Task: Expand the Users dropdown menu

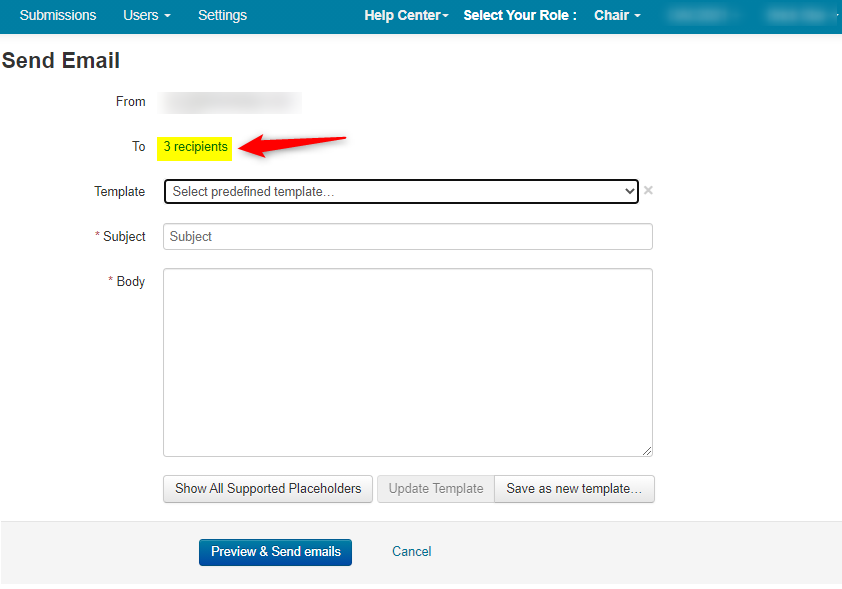Action: click(x=147, y=15)
